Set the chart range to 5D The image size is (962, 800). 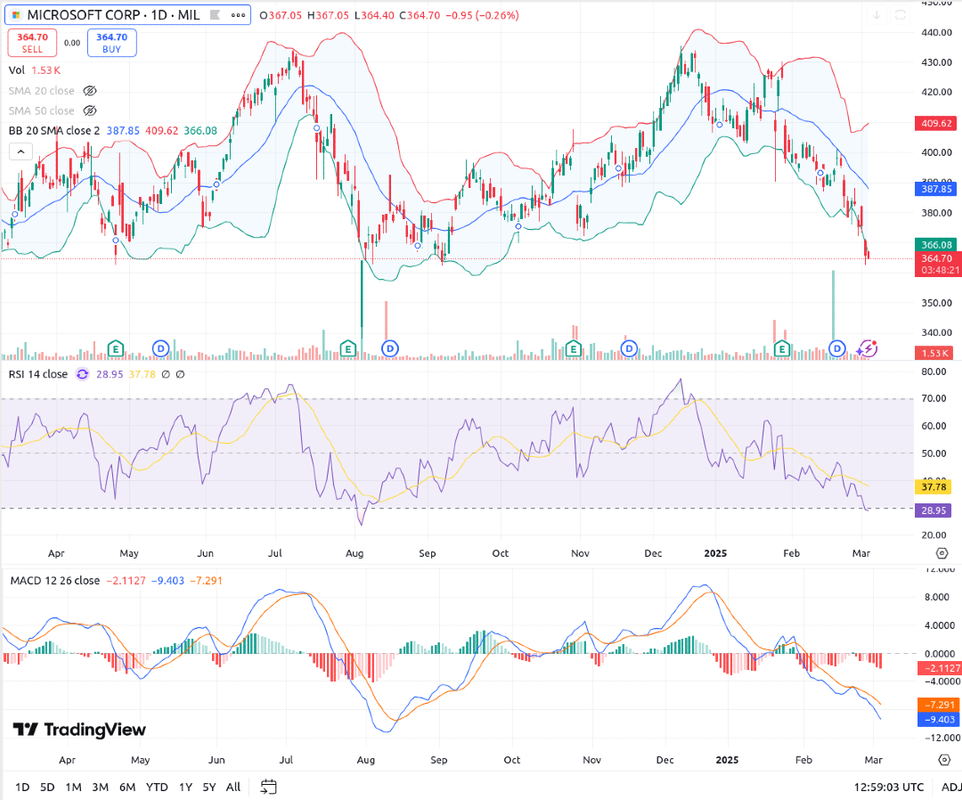pyautogui.click(x=47, y=787)
